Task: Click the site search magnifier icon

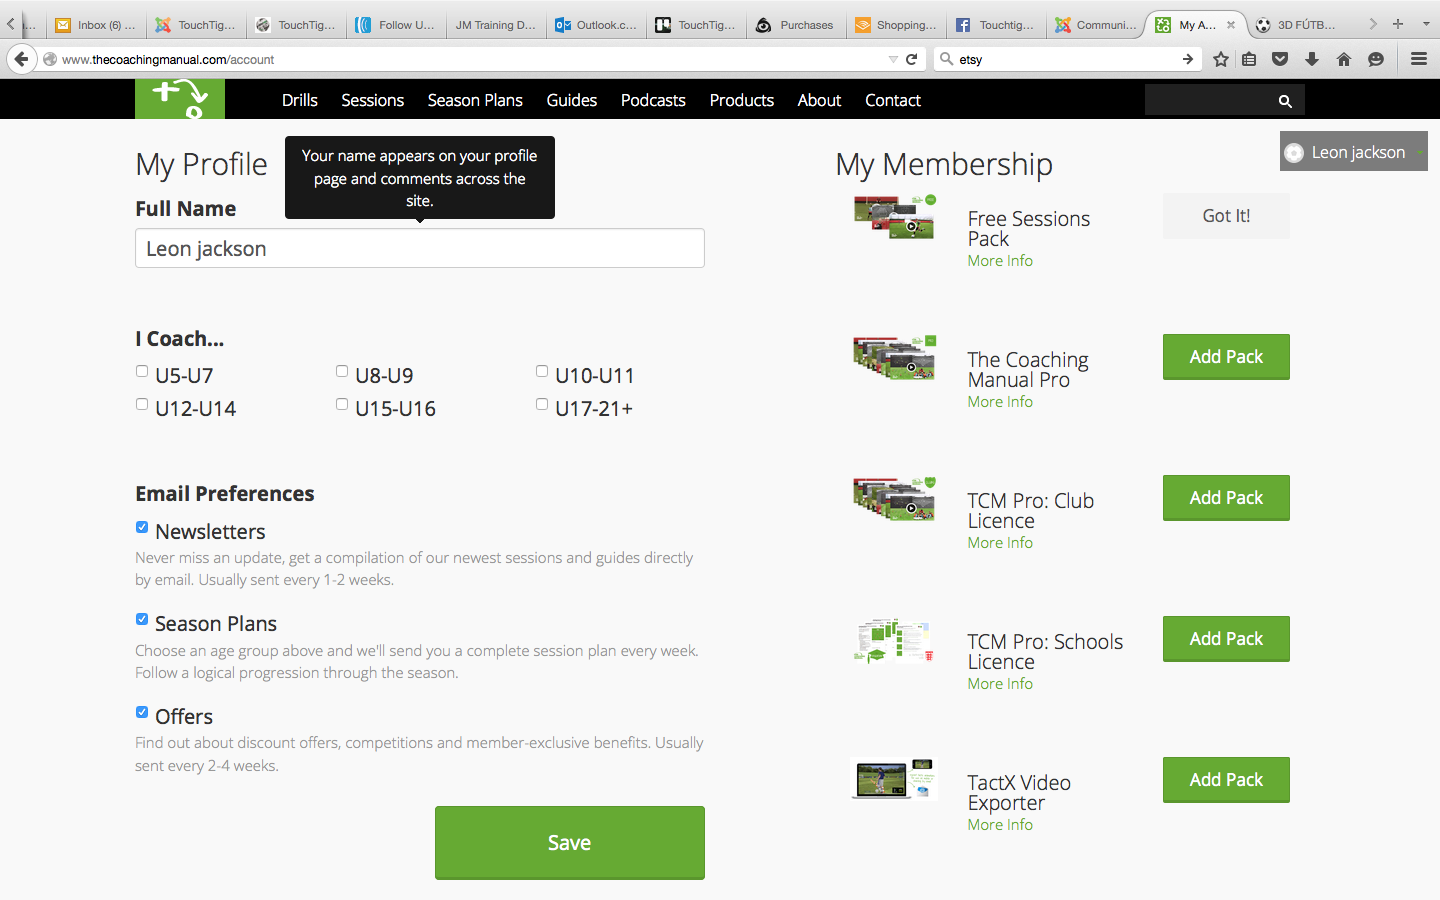Action: pos(1285,101)
